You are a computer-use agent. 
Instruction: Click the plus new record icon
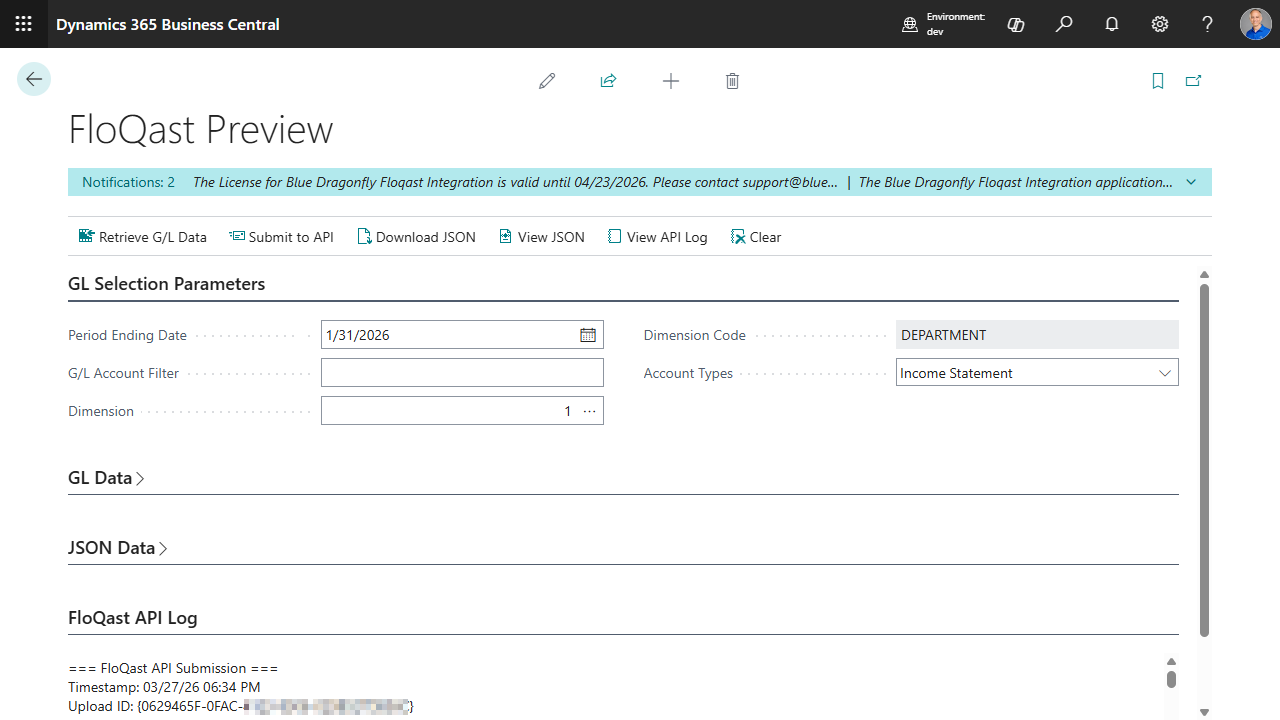coord(671,81)
